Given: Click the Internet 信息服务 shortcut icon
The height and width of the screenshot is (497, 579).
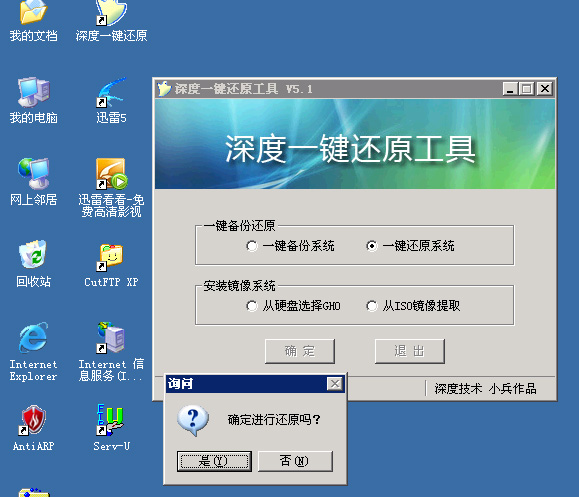Looking at the screenshot, I should [x=111, y=352].
